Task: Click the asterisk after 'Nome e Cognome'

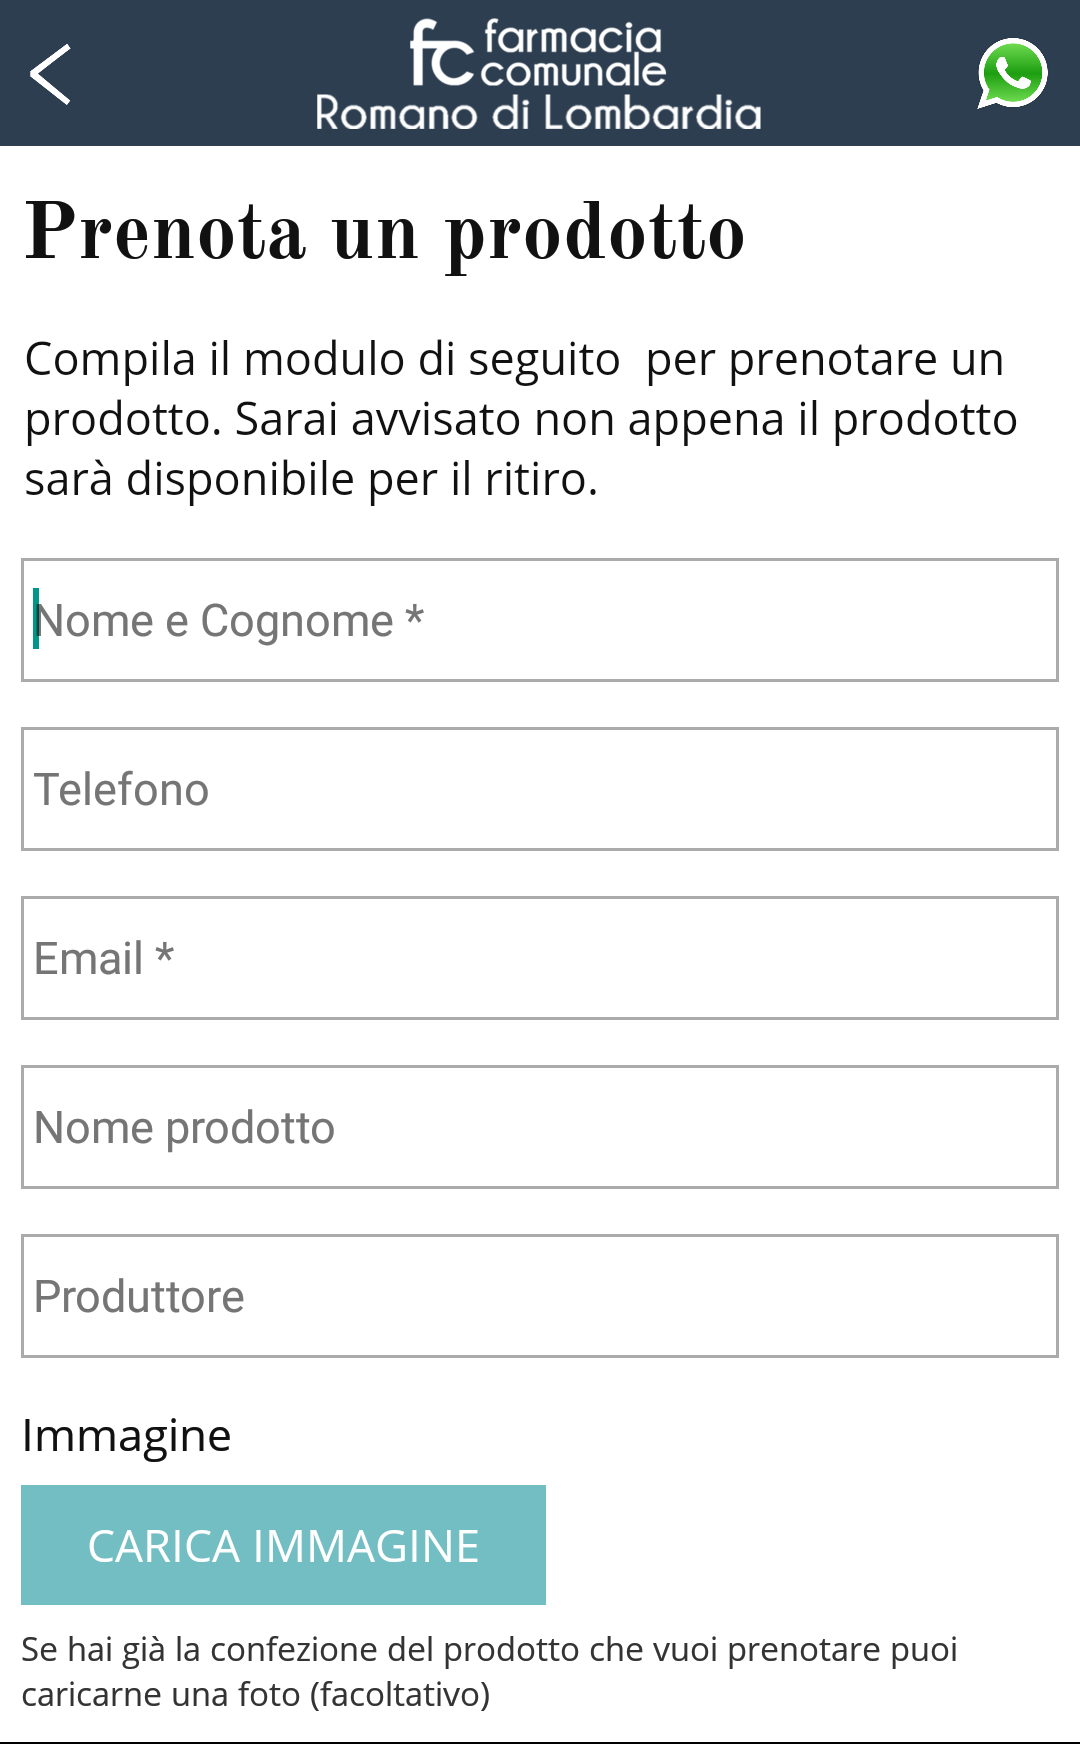Action: tap(415, 618)
